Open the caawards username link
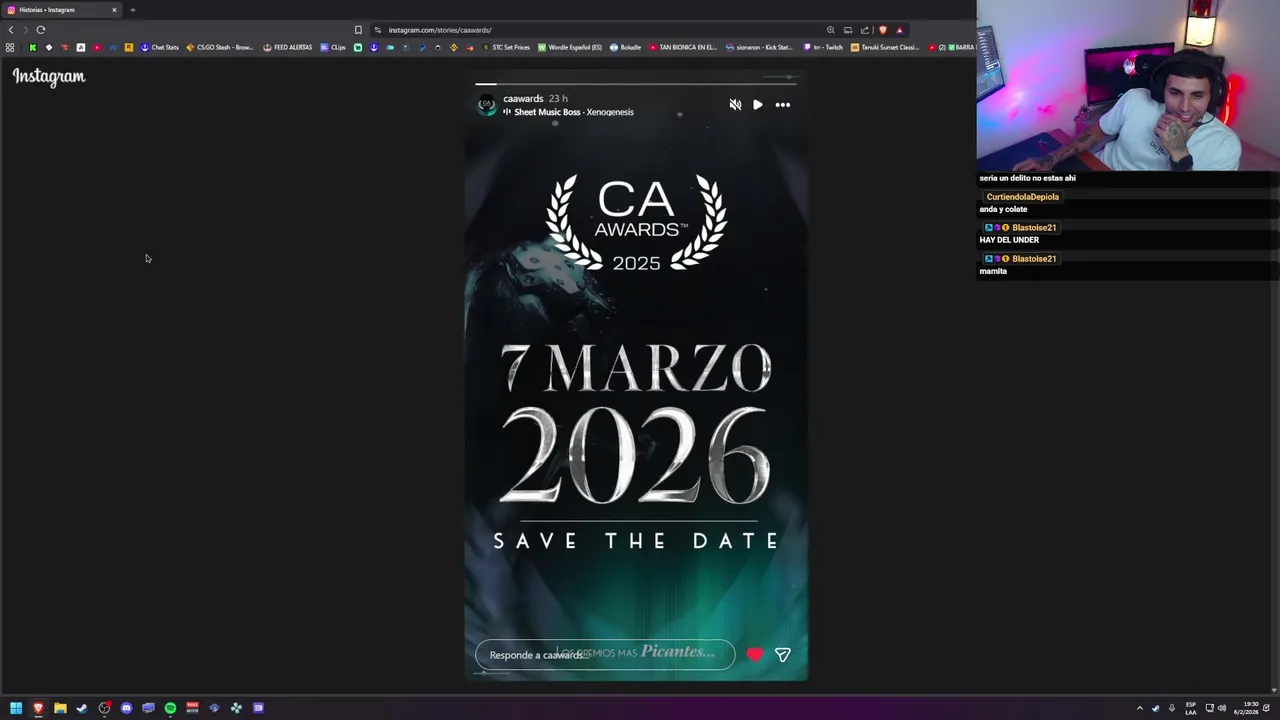1280x720 pixels. [x=523, y=99]
